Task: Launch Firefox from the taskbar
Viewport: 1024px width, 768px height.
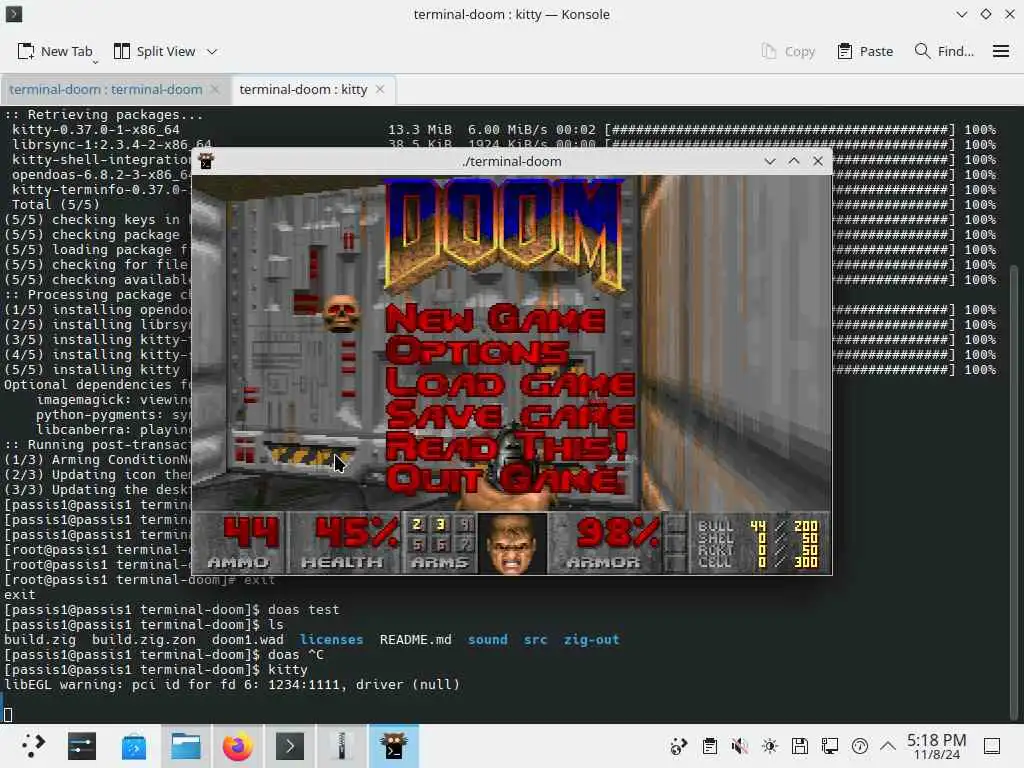Action: tap(238, 746)
